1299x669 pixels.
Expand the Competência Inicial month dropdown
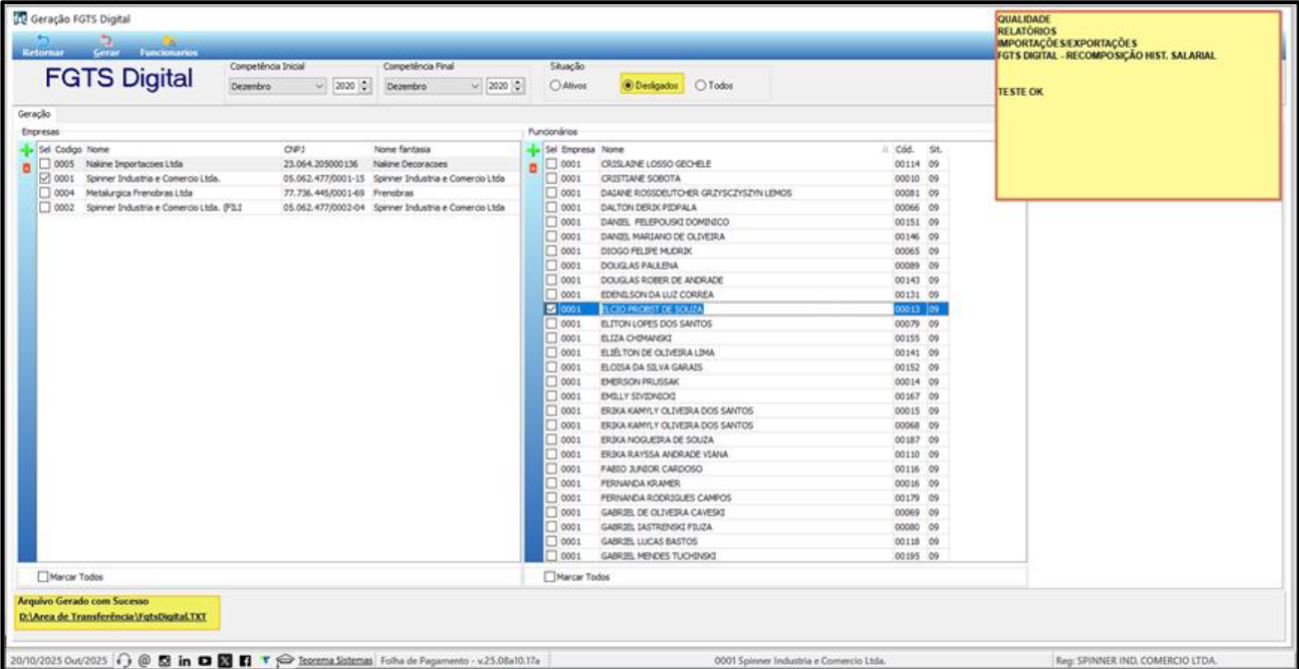click(319, 87)
